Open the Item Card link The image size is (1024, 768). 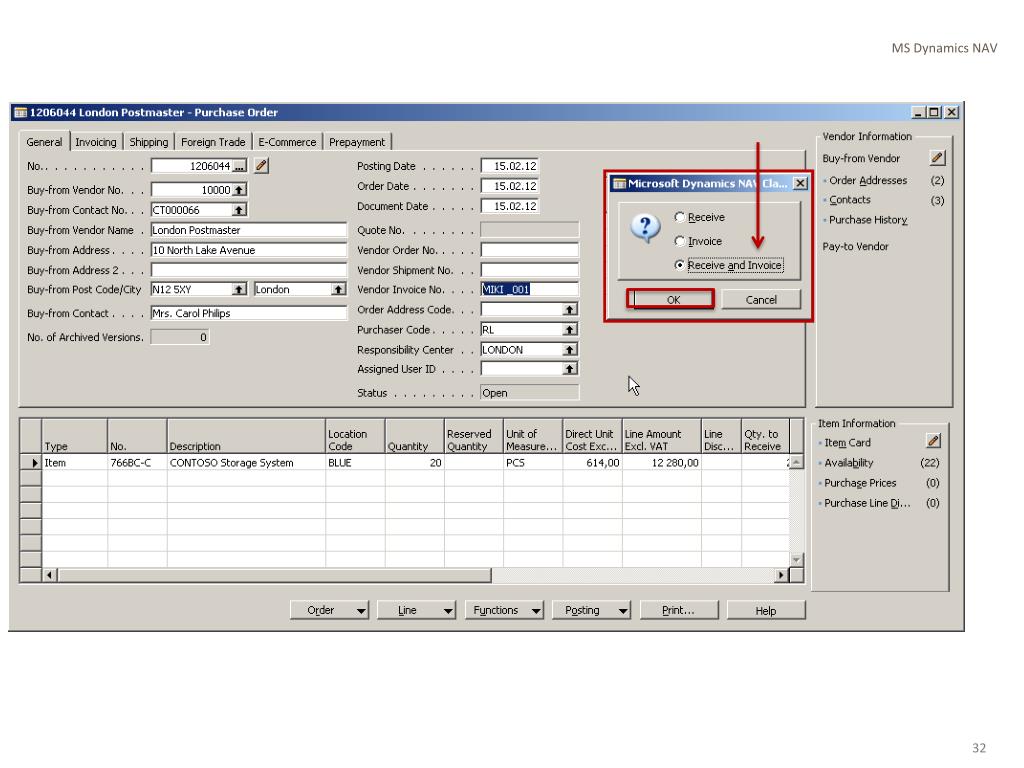tap(847, 442)
